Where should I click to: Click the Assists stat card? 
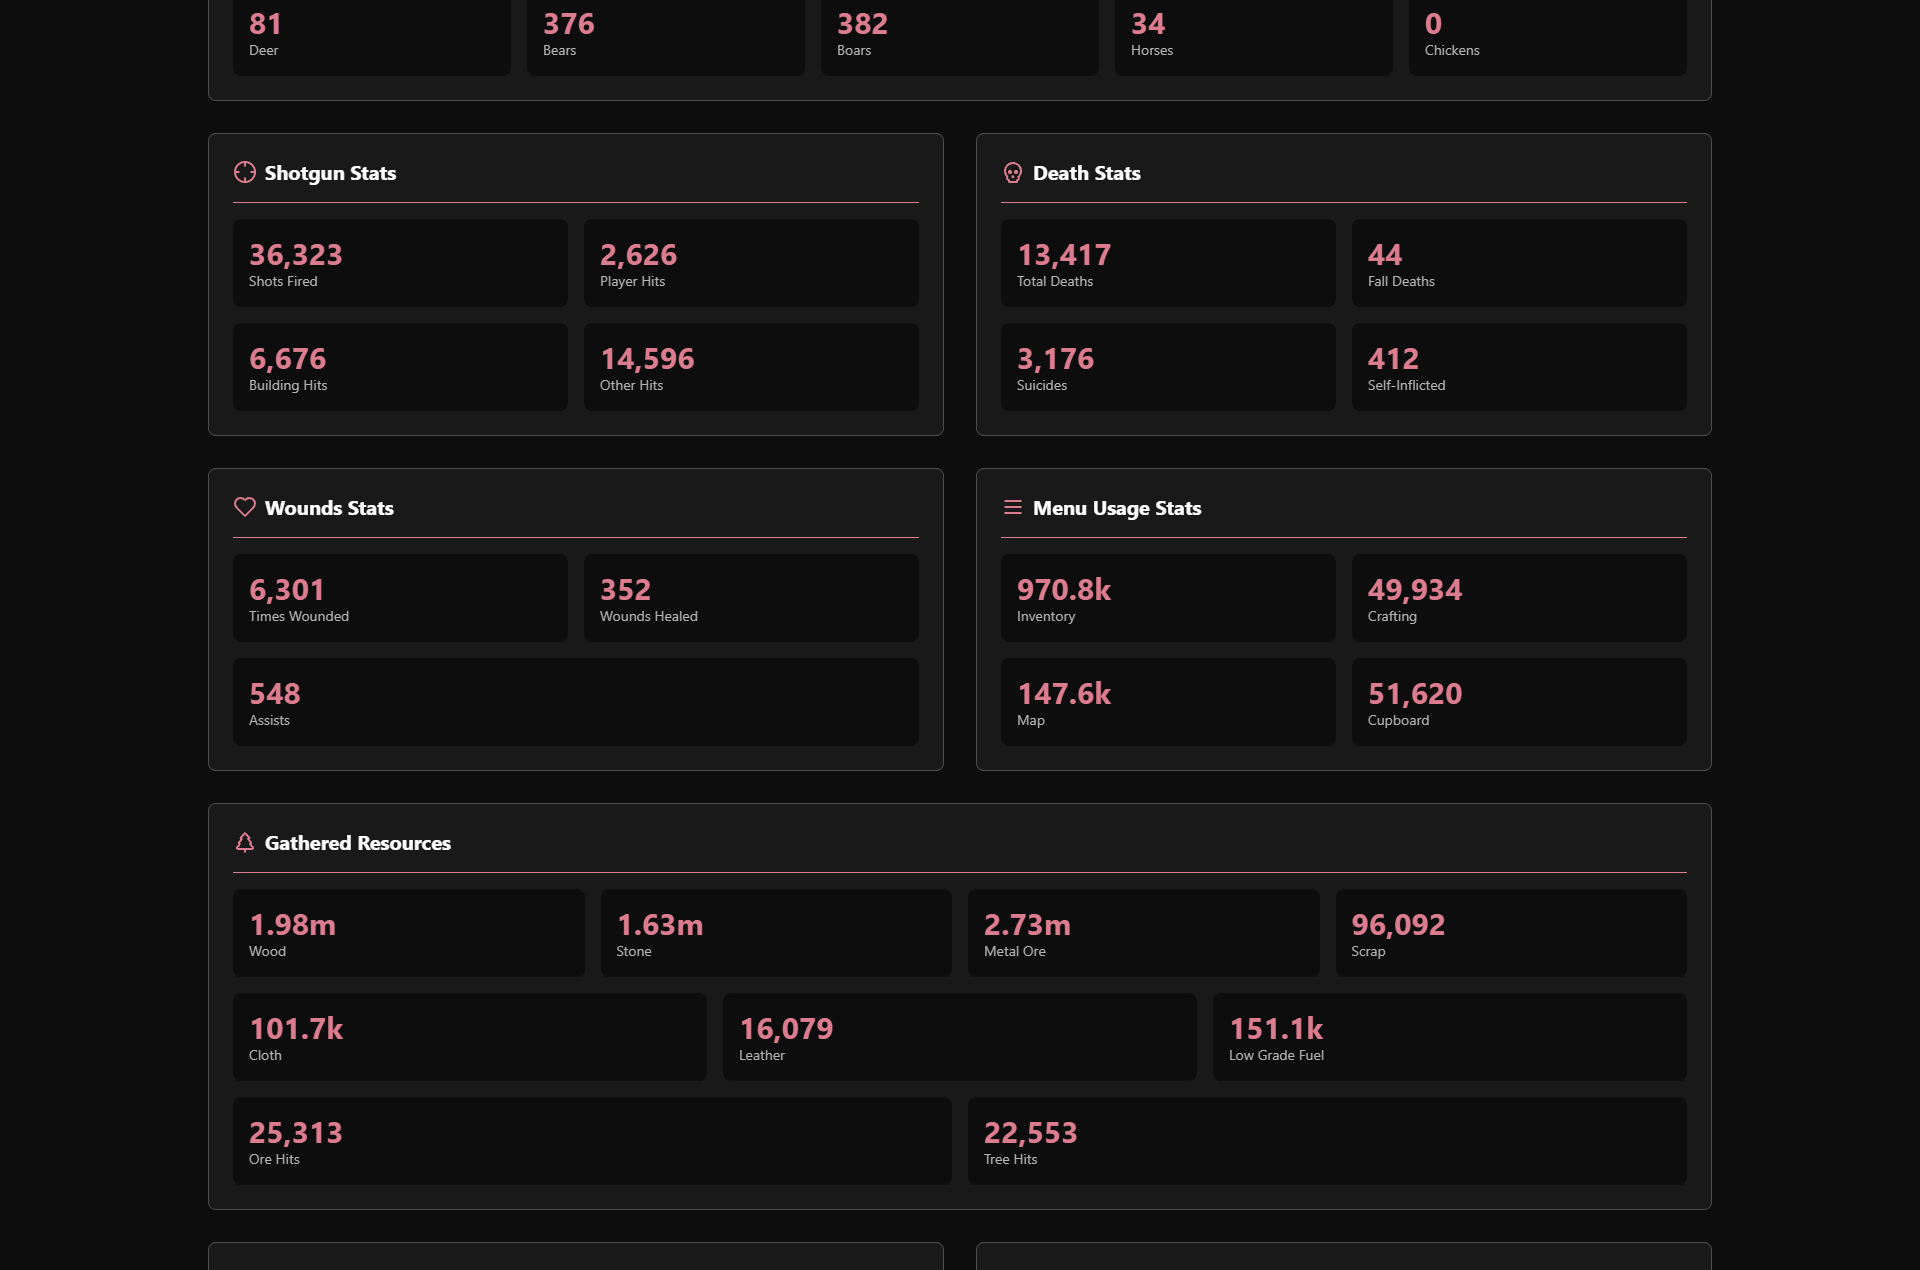(x=575, y=702)
